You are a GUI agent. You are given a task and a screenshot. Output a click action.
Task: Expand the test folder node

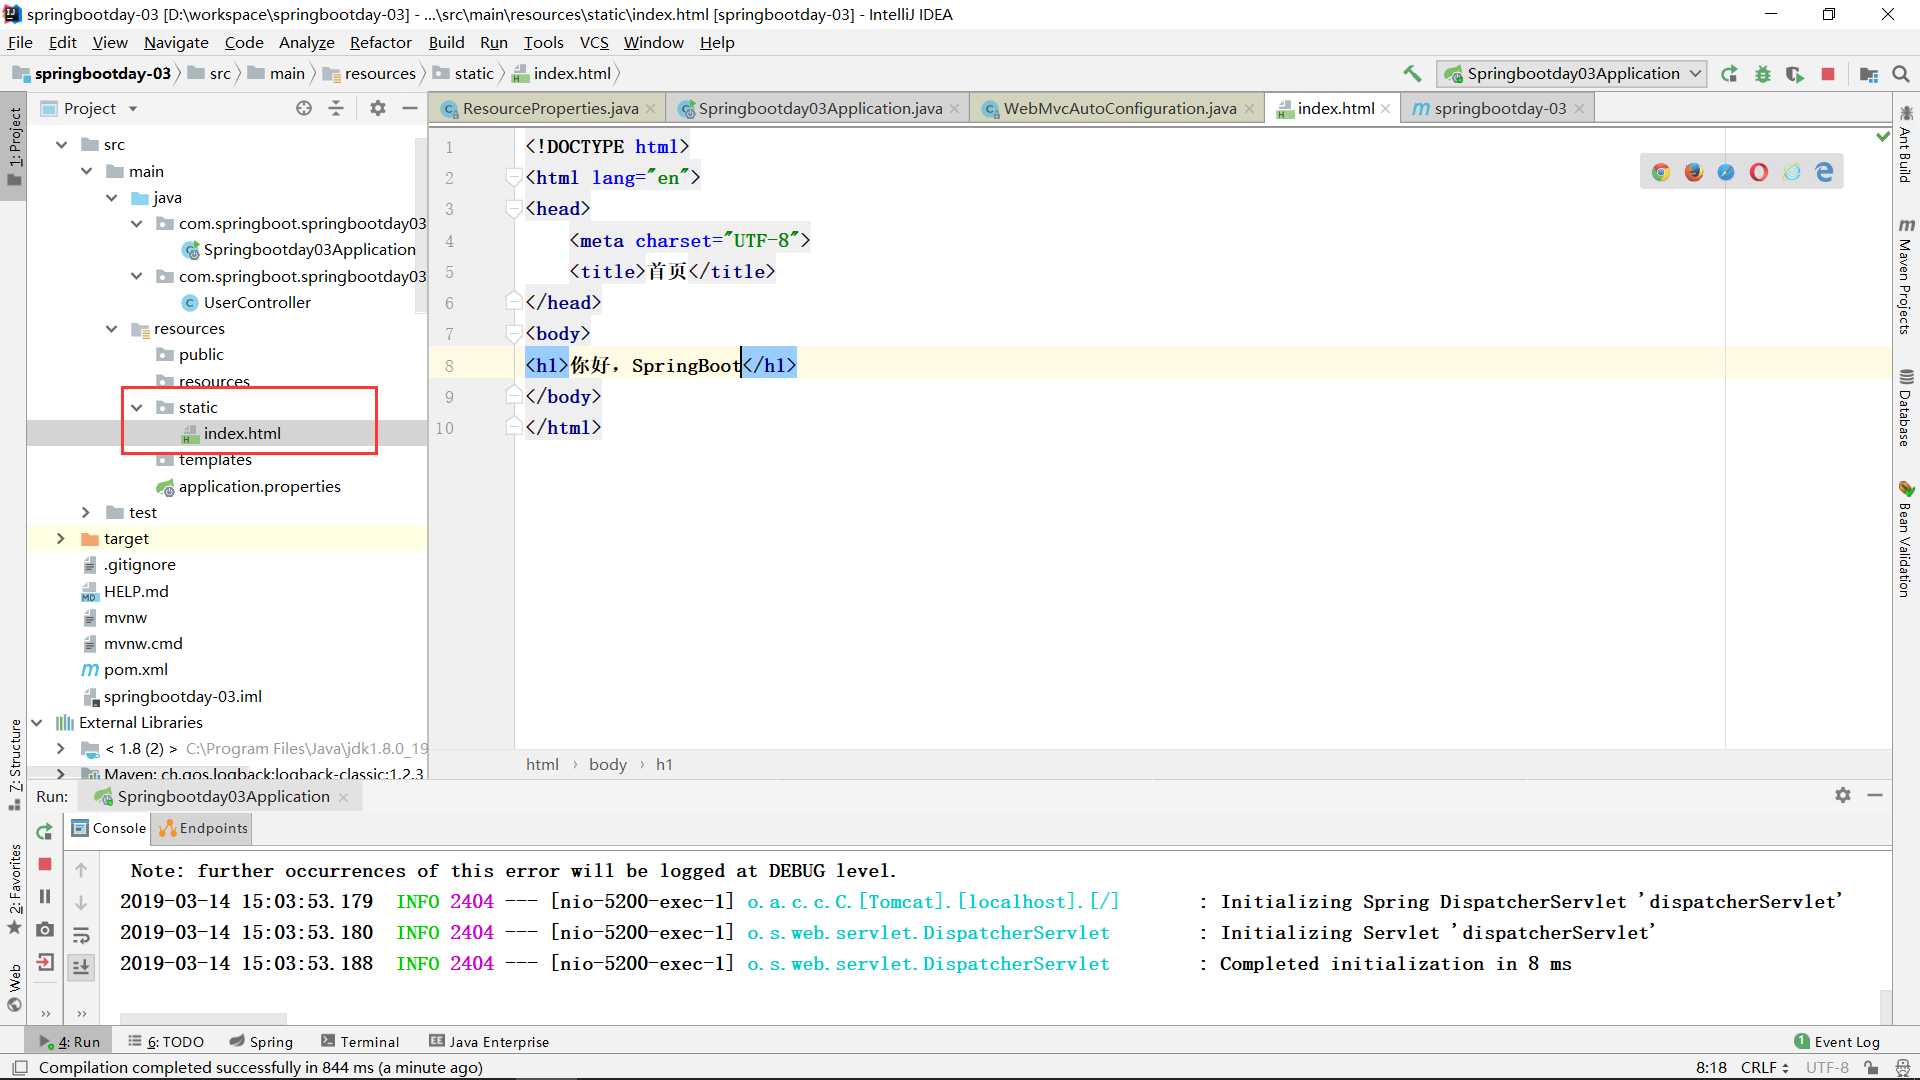[86, 512]
